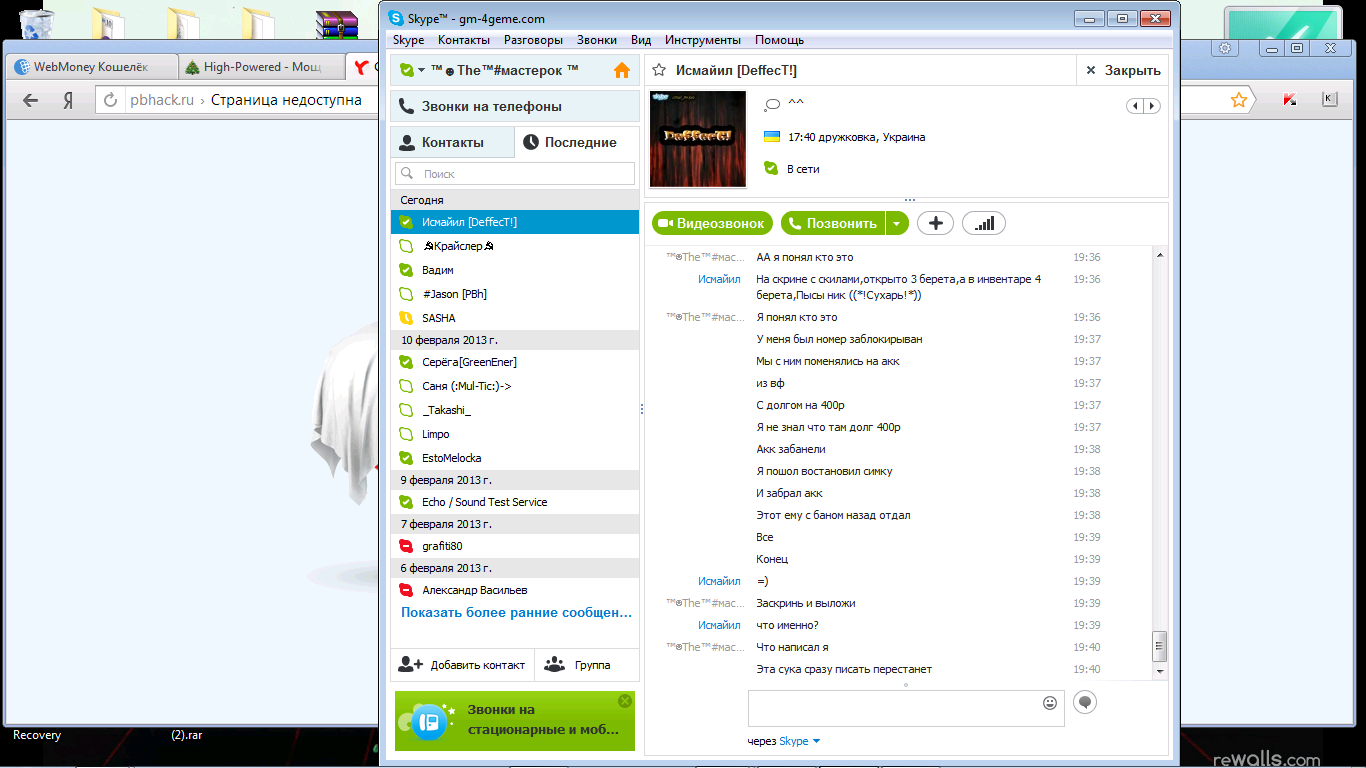Start a video call with Видеозвонок button
The height and width of the screenshot is (768, 1366).
point(713,223)
